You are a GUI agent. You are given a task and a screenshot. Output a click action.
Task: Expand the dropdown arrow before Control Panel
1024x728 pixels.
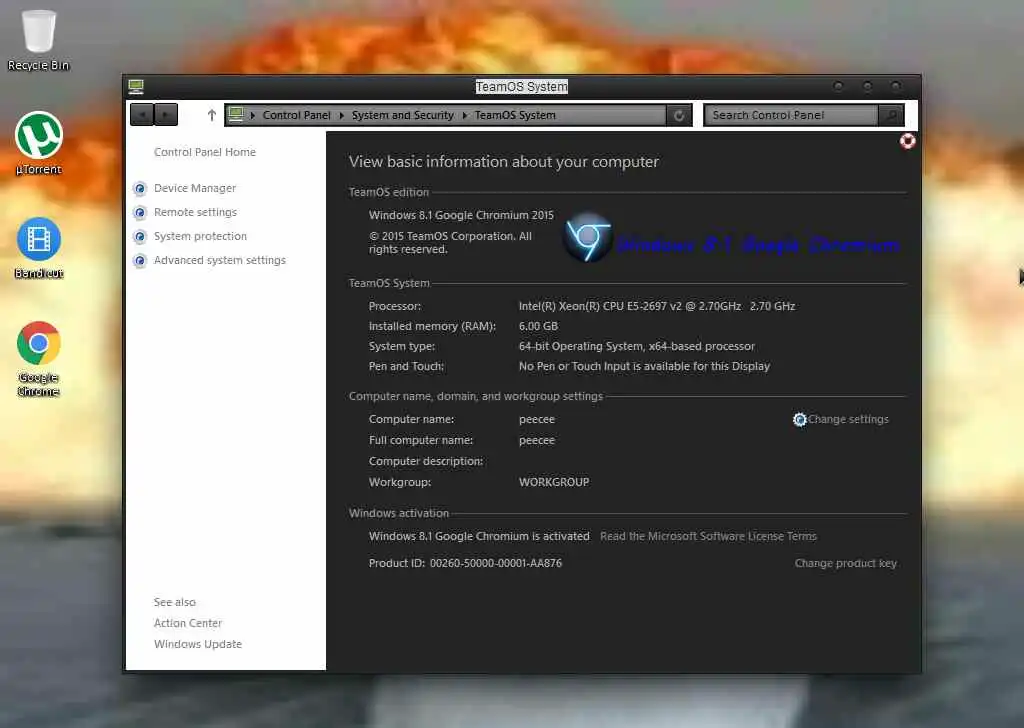(252, 116)
